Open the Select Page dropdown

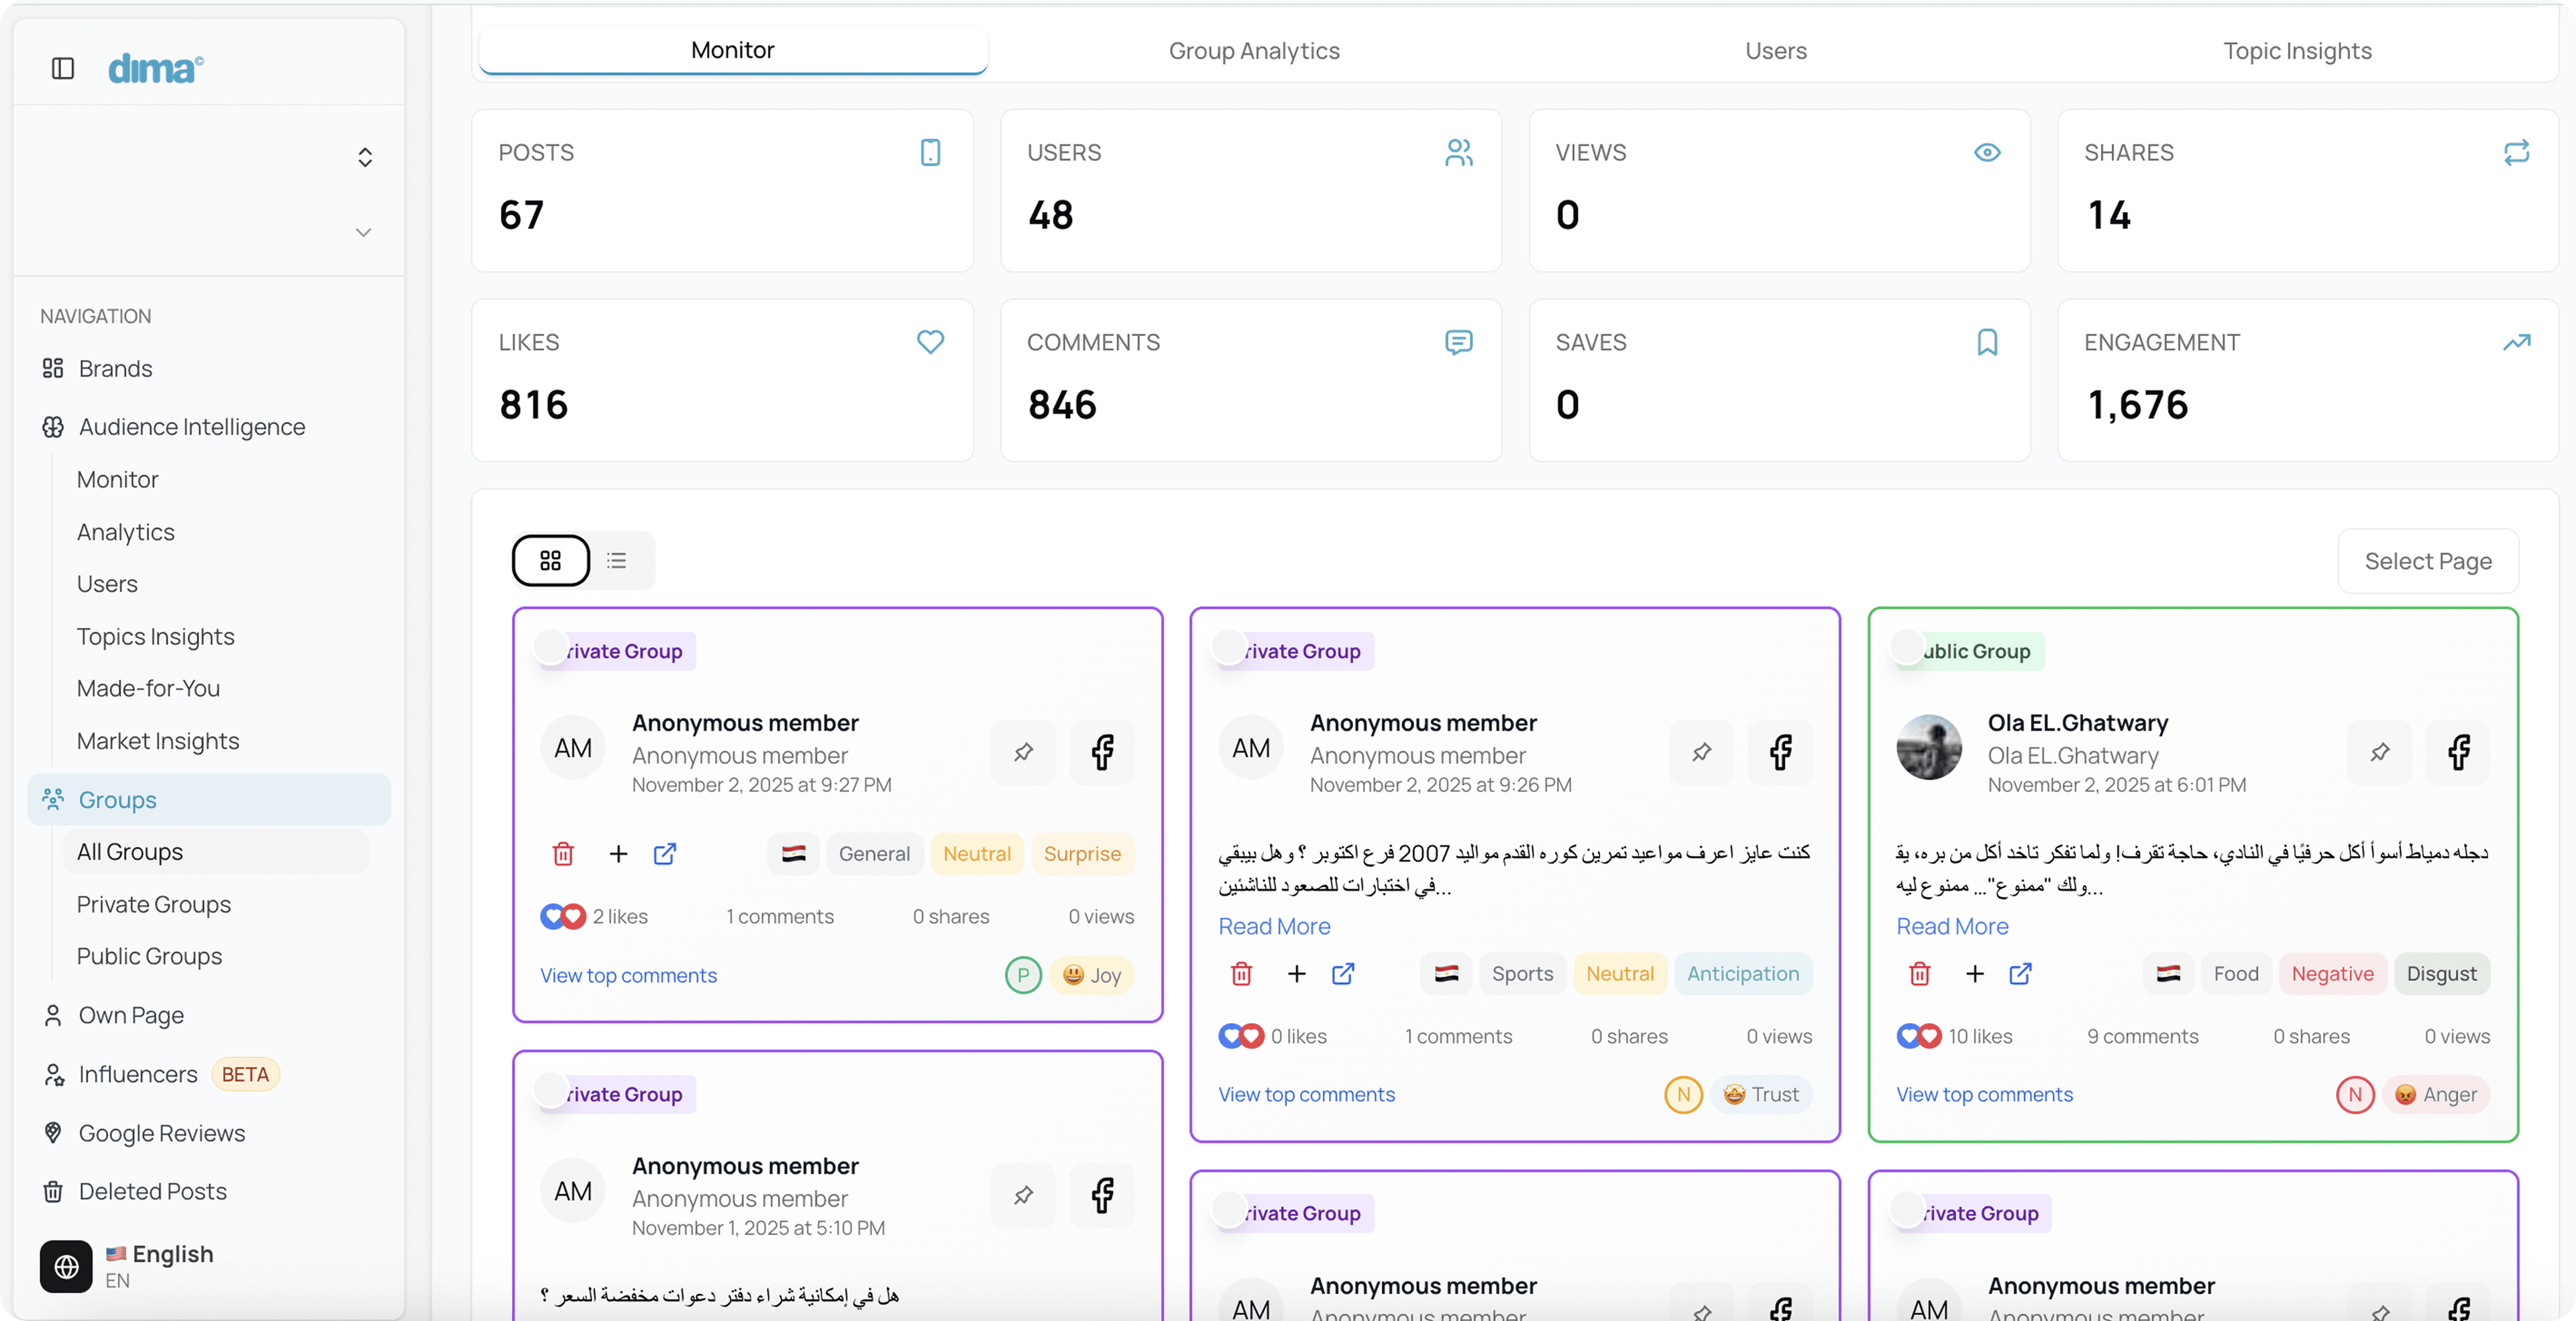(x=2427, y=560)
